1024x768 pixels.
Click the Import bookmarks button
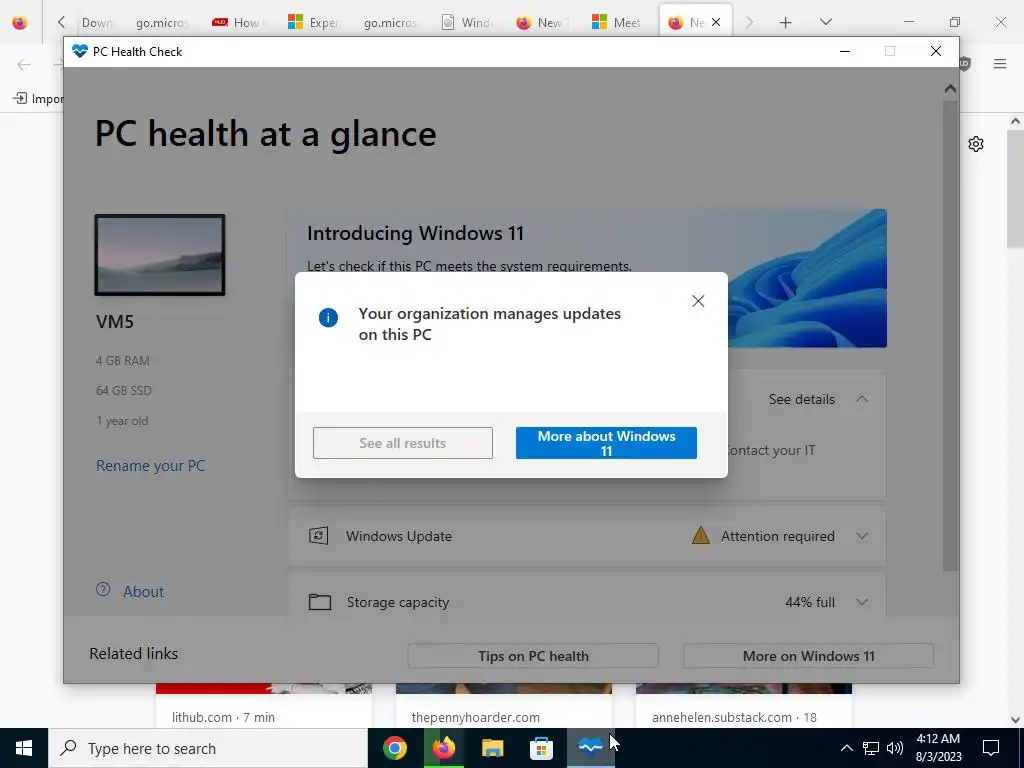click(x=38, y=99)
